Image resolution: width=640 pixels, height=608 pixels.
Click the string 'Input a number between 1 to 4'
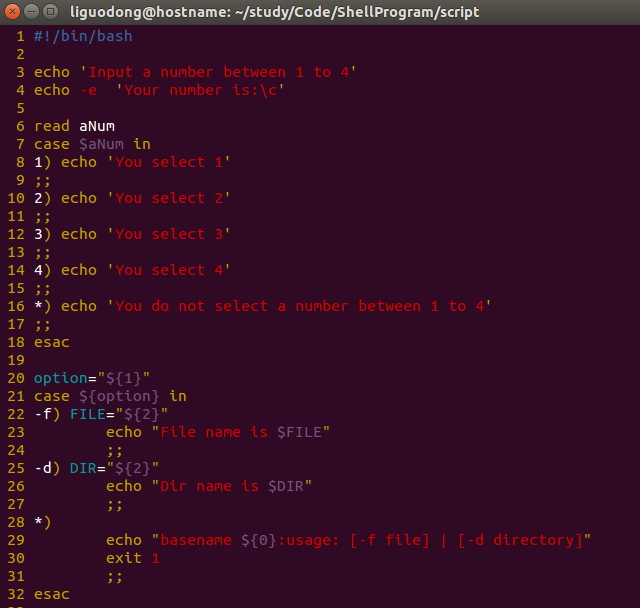tap(218, 72)
